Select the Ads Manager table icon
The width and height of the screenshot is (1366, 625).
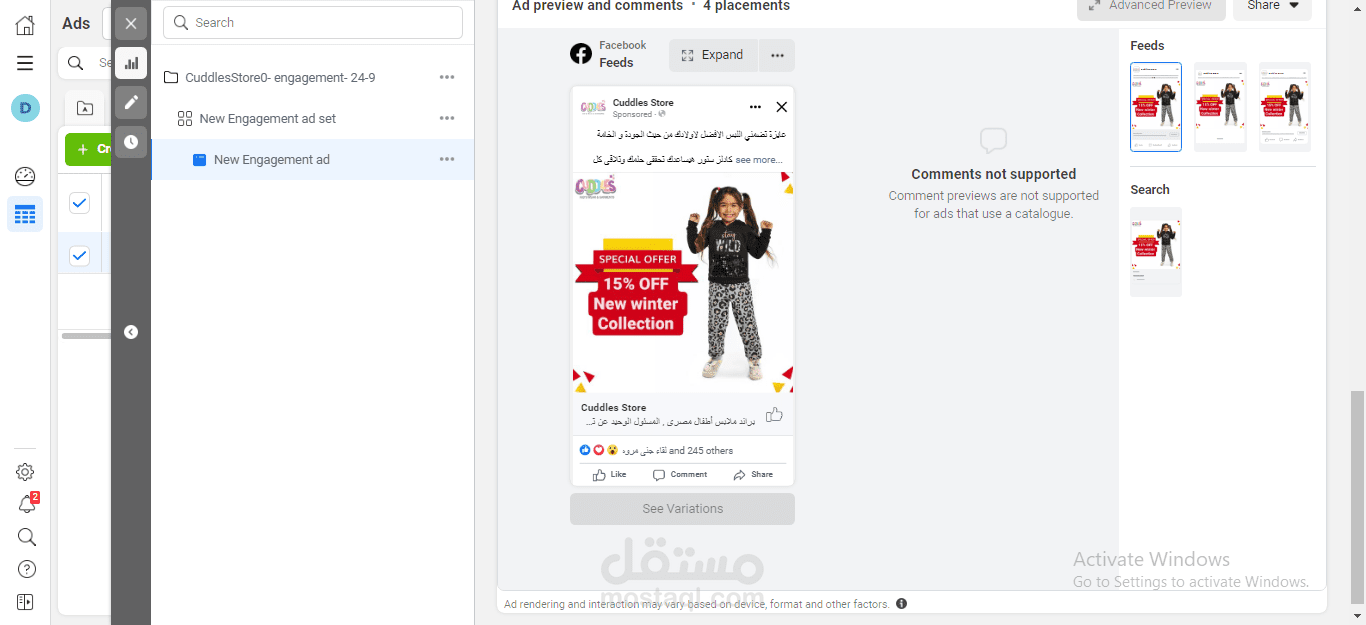click(x=25, y=214)
